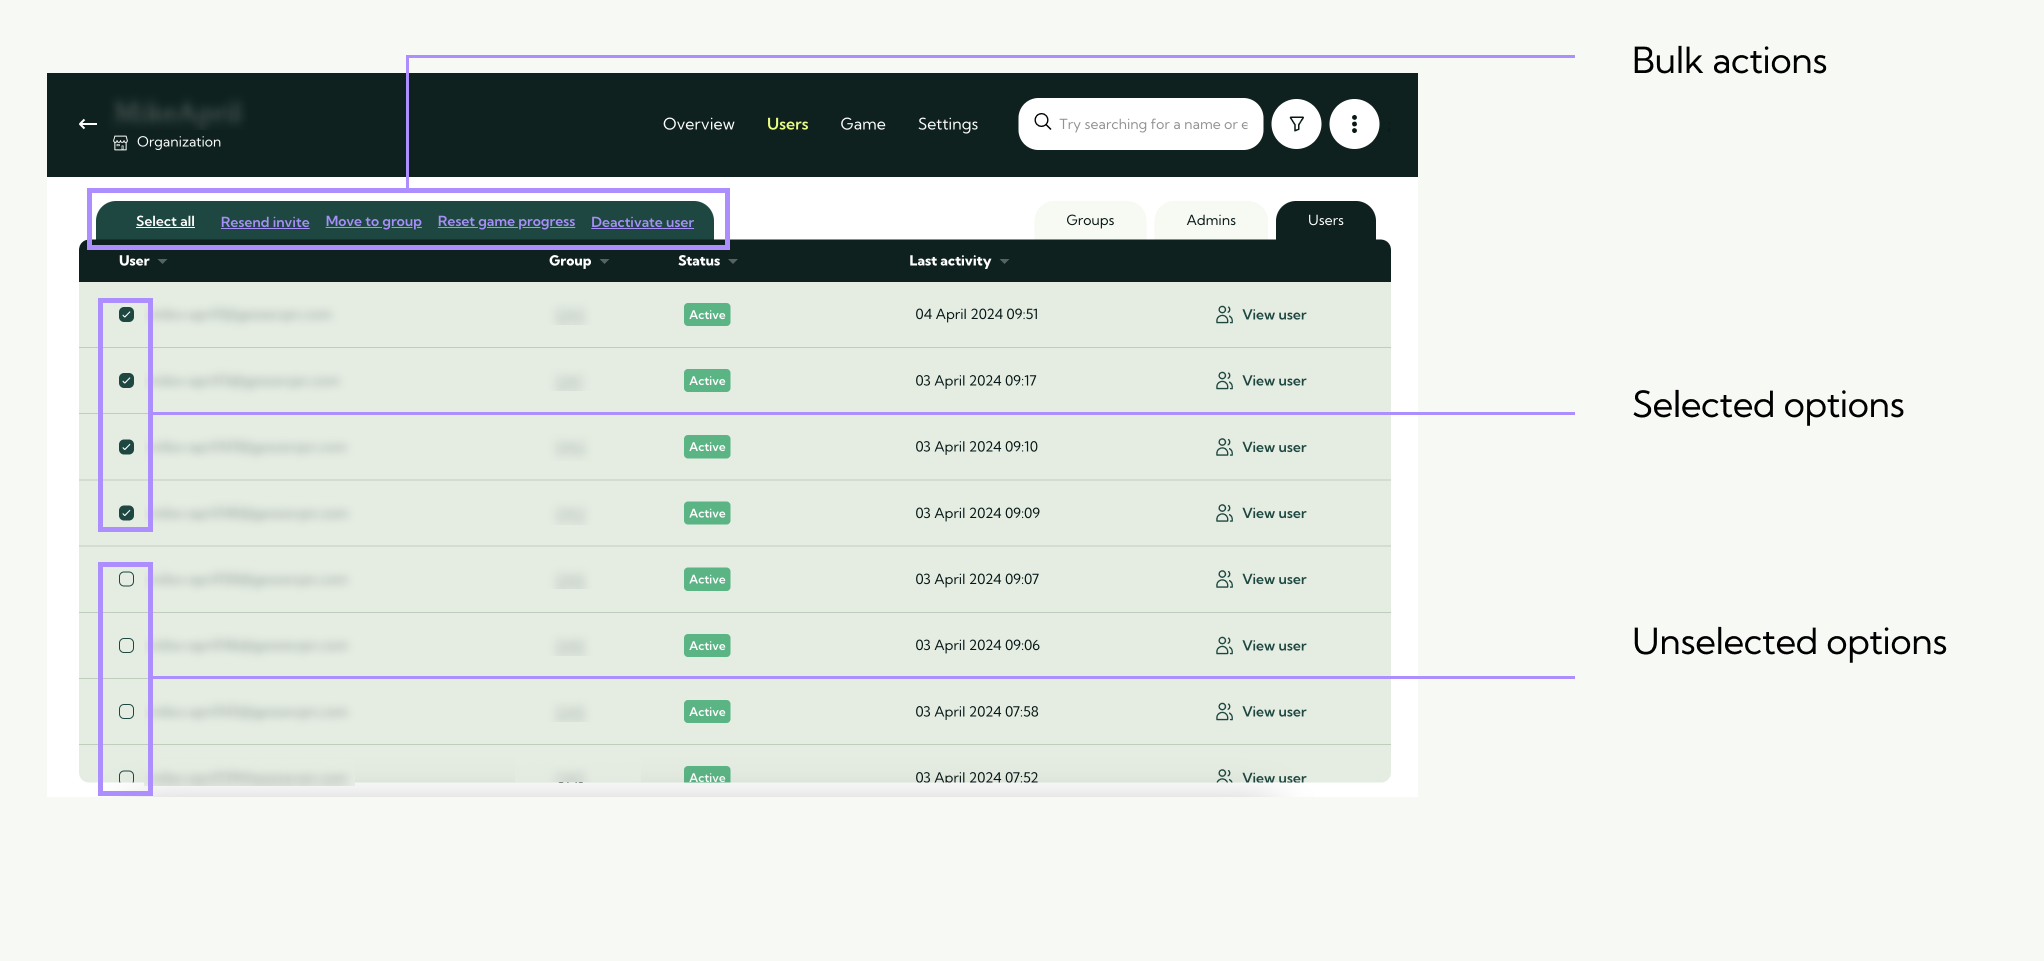Open the Group column dropdown arrow
The height and width of the screenshot is (961, 2044).
[604, 262]
